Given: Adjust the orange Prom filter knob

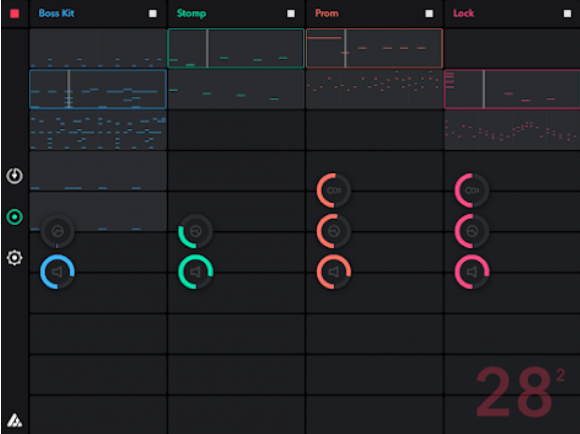Looking at the screenshot, I should pos(333,231).
